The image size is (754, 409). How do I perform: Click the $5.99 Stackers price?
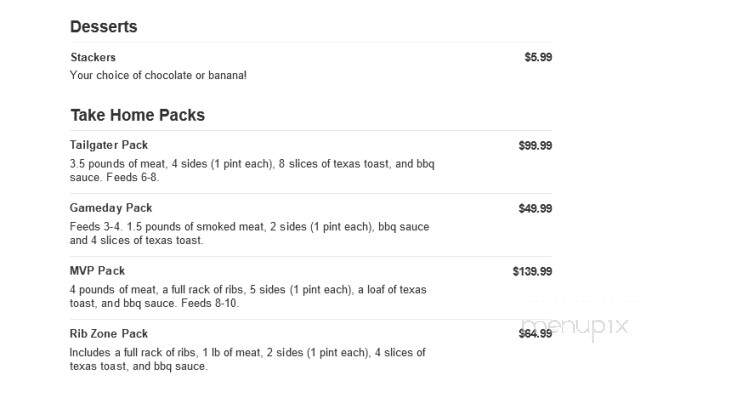point(538,57)
